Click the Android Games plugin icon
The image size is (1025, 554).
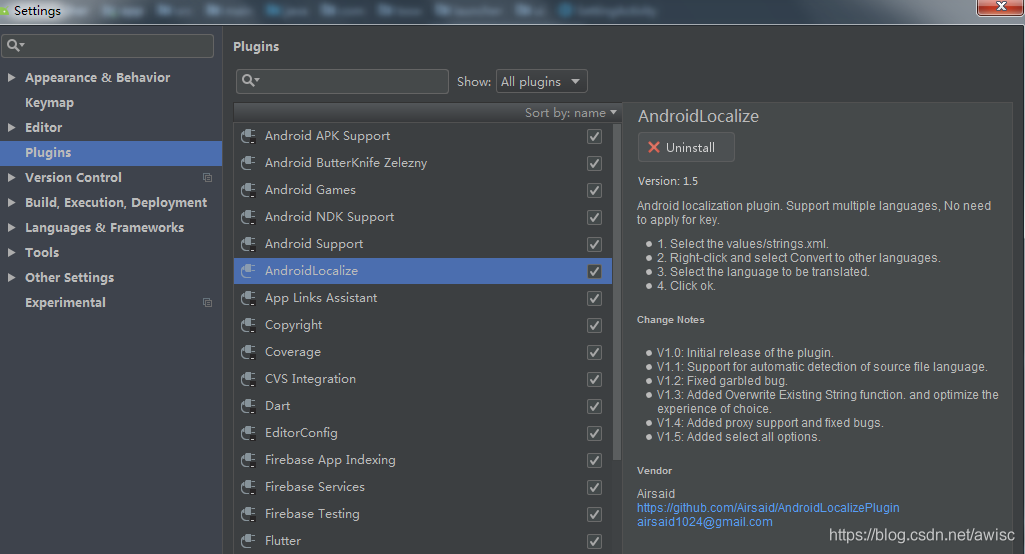pyautogui.click(x=248, y=190)
